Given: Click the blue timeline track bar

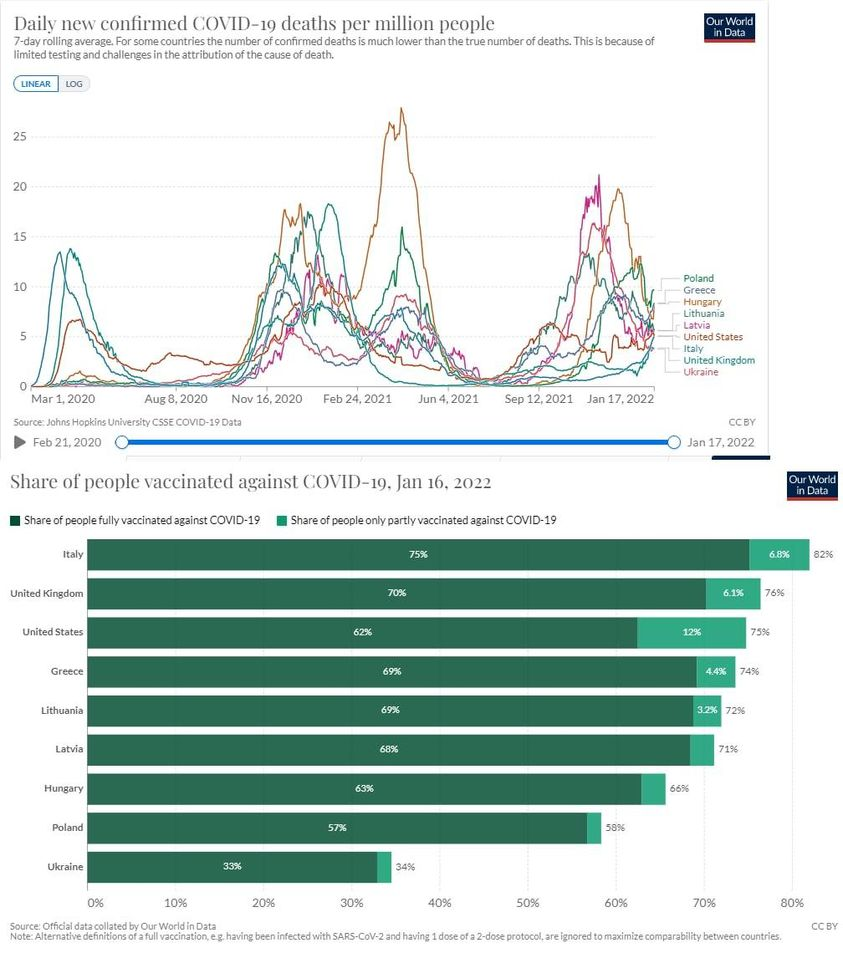Looking at the screenshot, I should click(398, 442).
